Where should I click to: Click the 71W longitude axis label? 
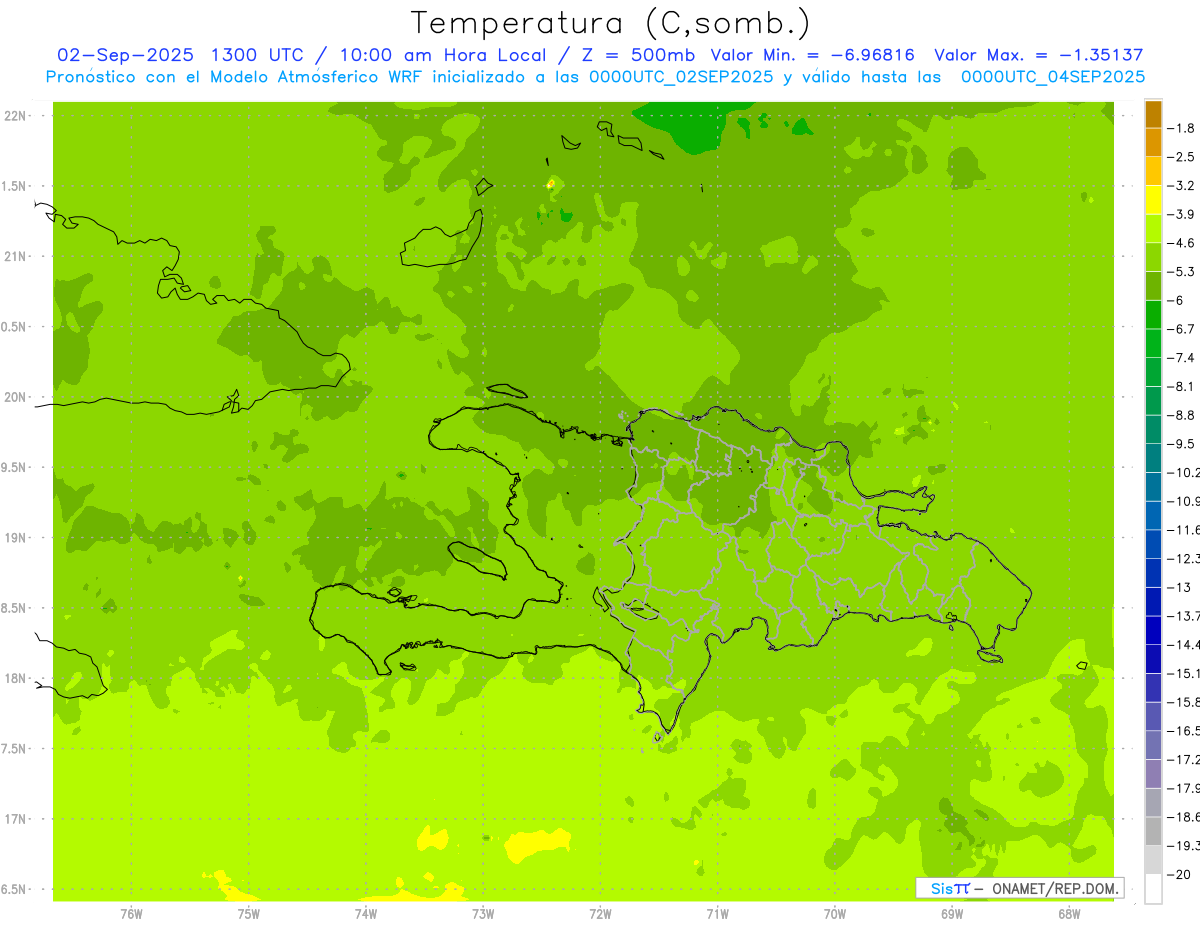717,914
